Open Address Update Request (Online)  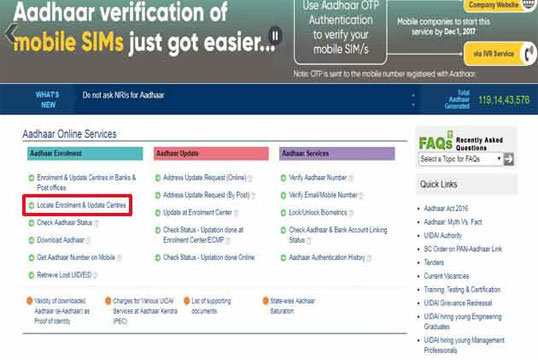click(204, 178)
